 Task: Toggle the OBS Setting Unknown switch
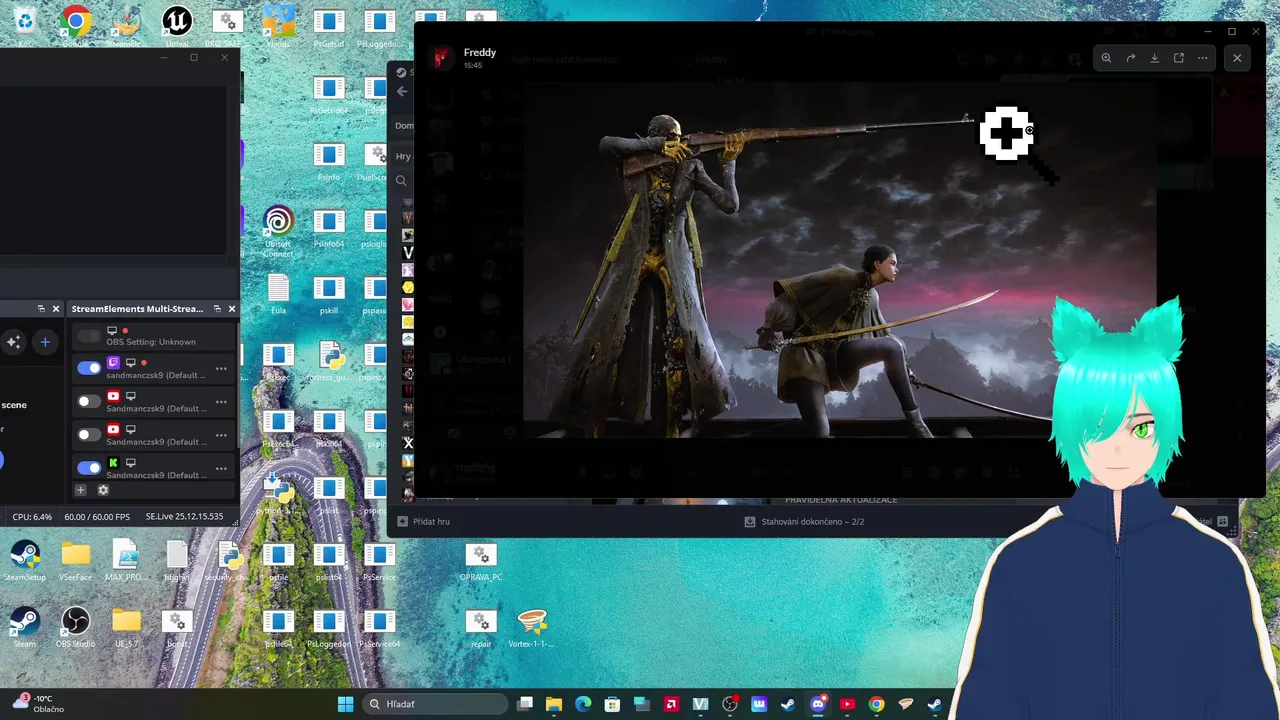coord(89,336)
